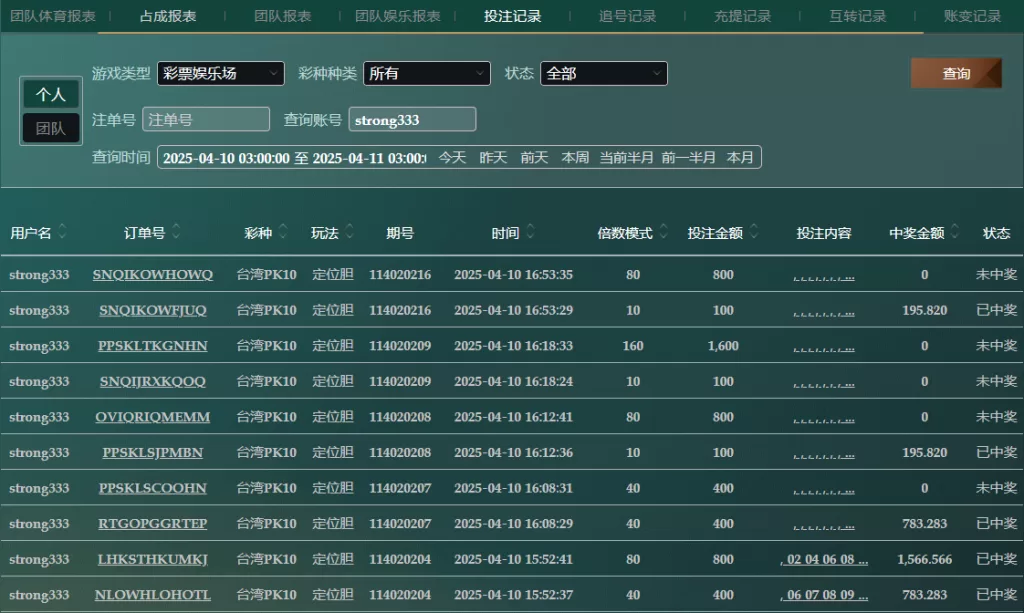
Task: Sort by 时间 column sort icon
Action: tap(530, 232)
